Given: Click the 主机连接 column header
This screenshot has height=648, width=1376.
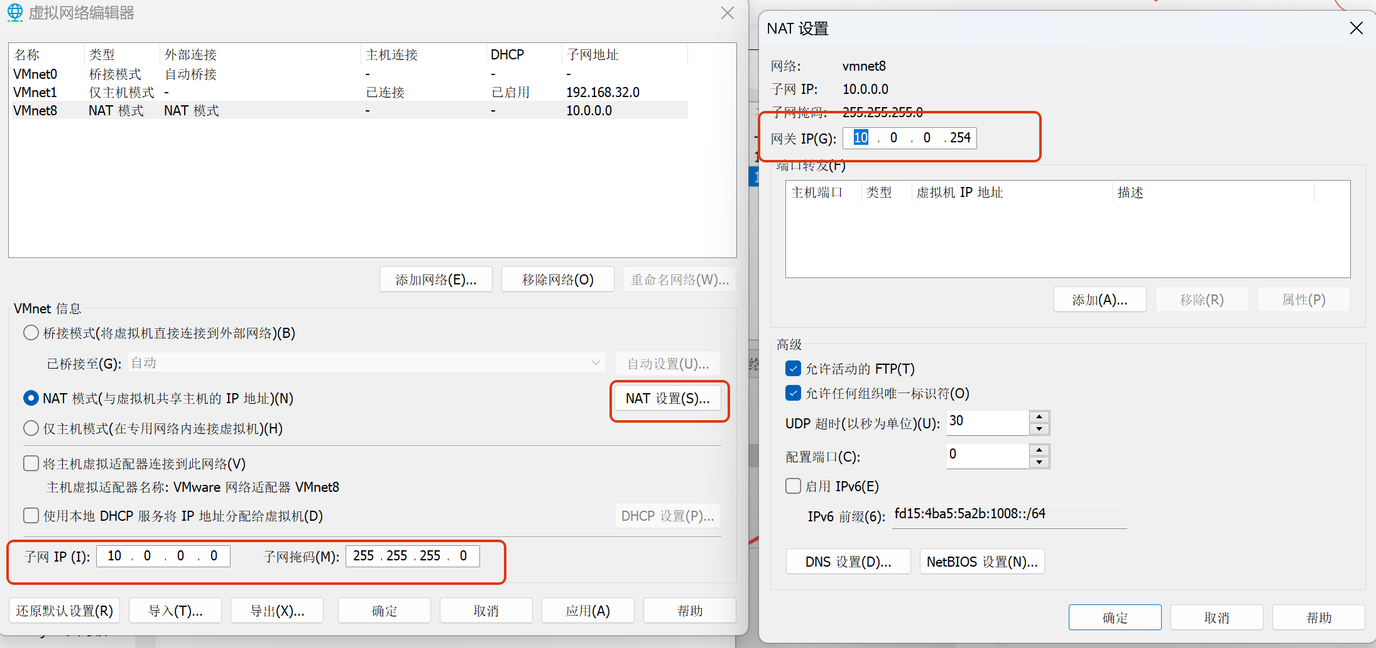Looking at the screenshot, I should [x=423, y=55].
